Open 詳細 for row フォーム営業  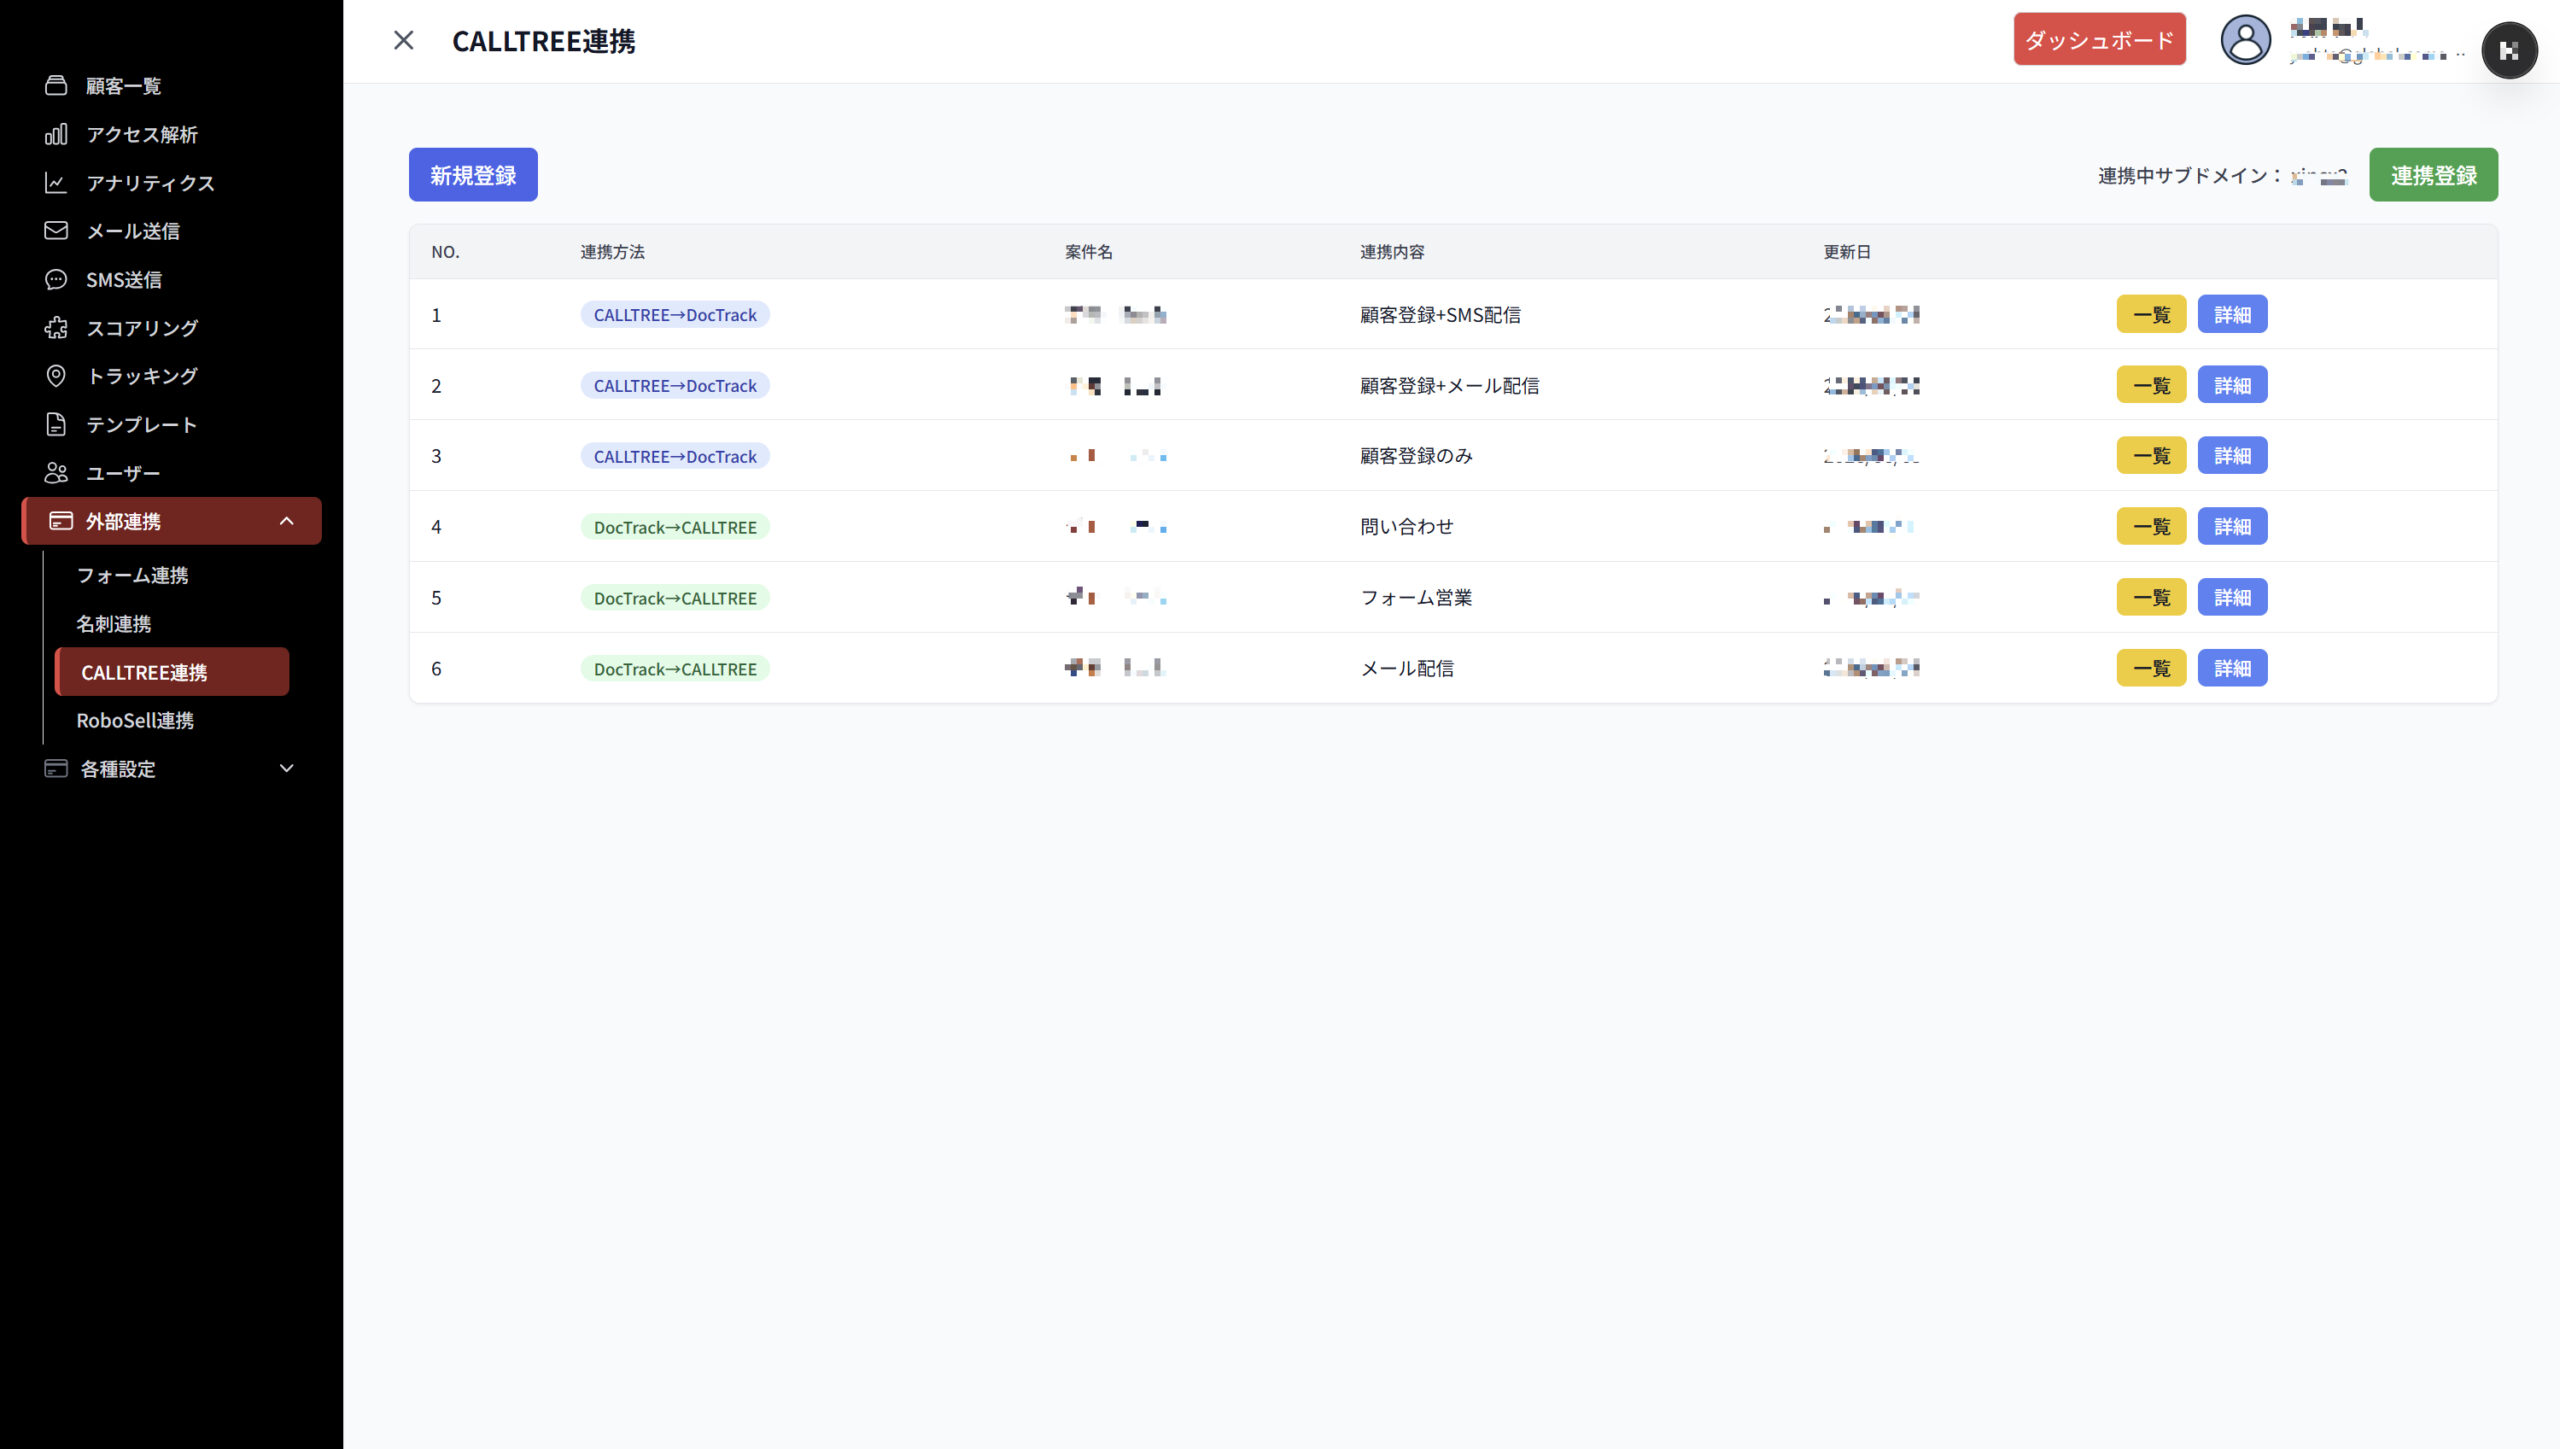point(2232,598)
